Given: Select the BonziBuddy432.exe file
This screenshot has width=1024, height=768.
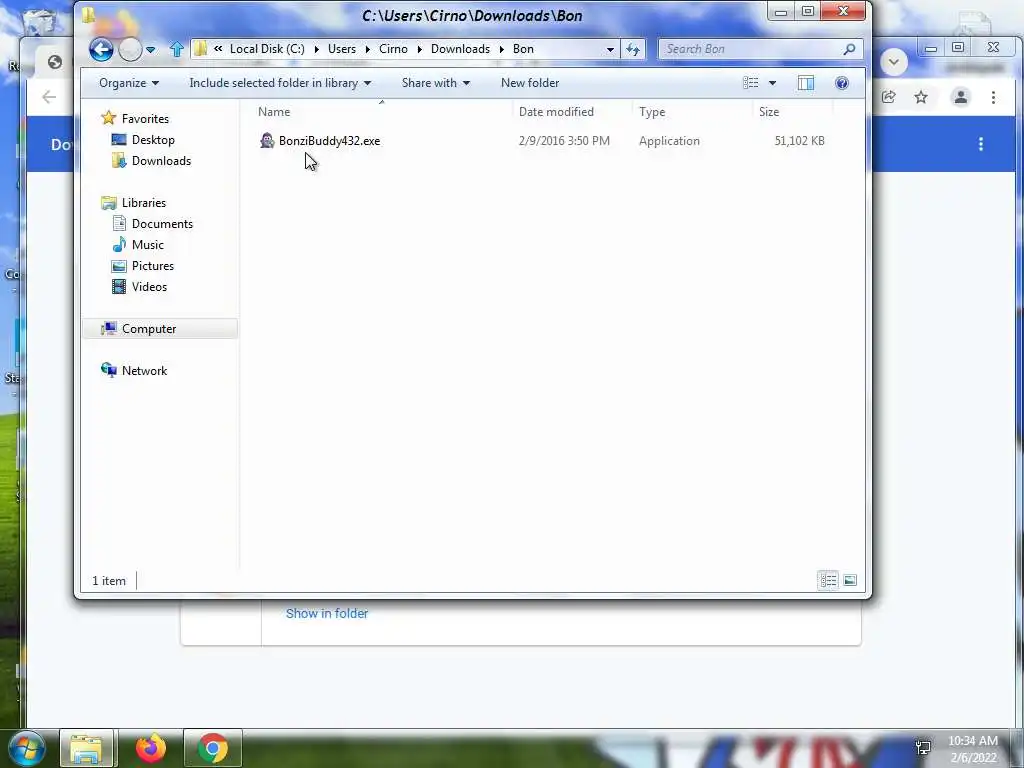Looking at the screenshot, I should 329,140.
